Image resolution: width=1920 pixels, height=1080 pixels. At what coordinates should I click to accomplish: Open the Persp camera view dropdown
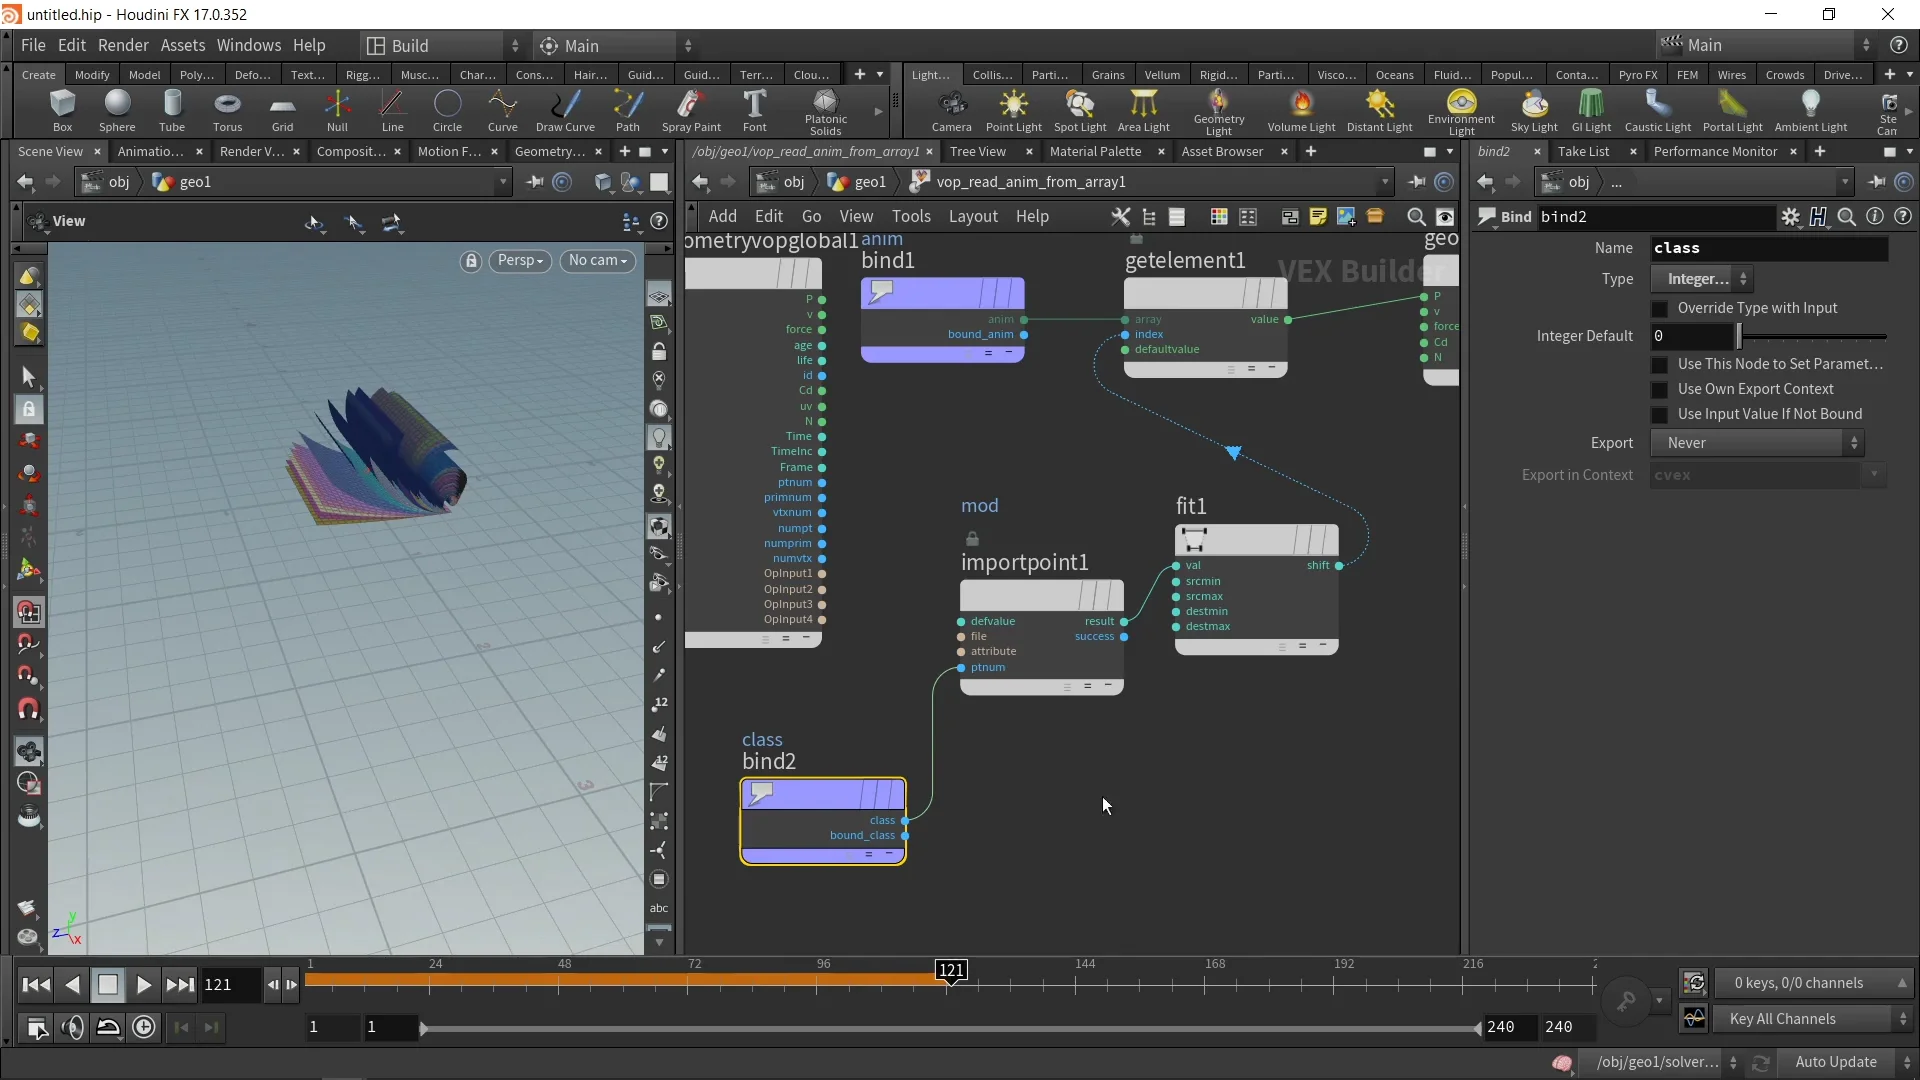point(520,261)
